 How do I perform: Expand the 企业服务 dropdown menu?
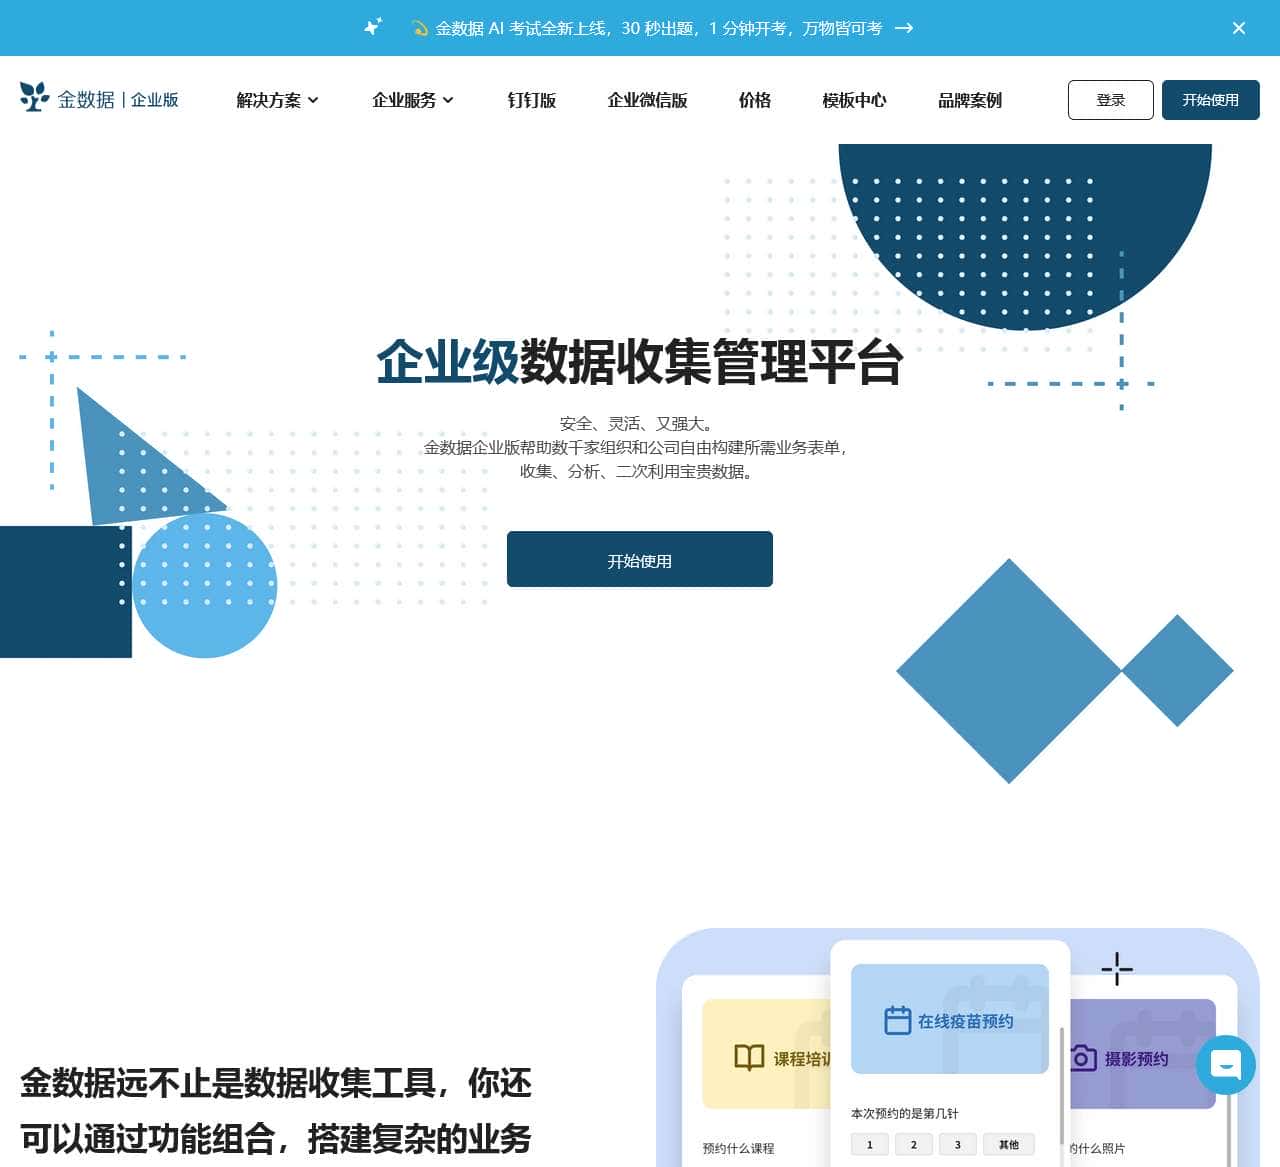click(x=413, y=100)
